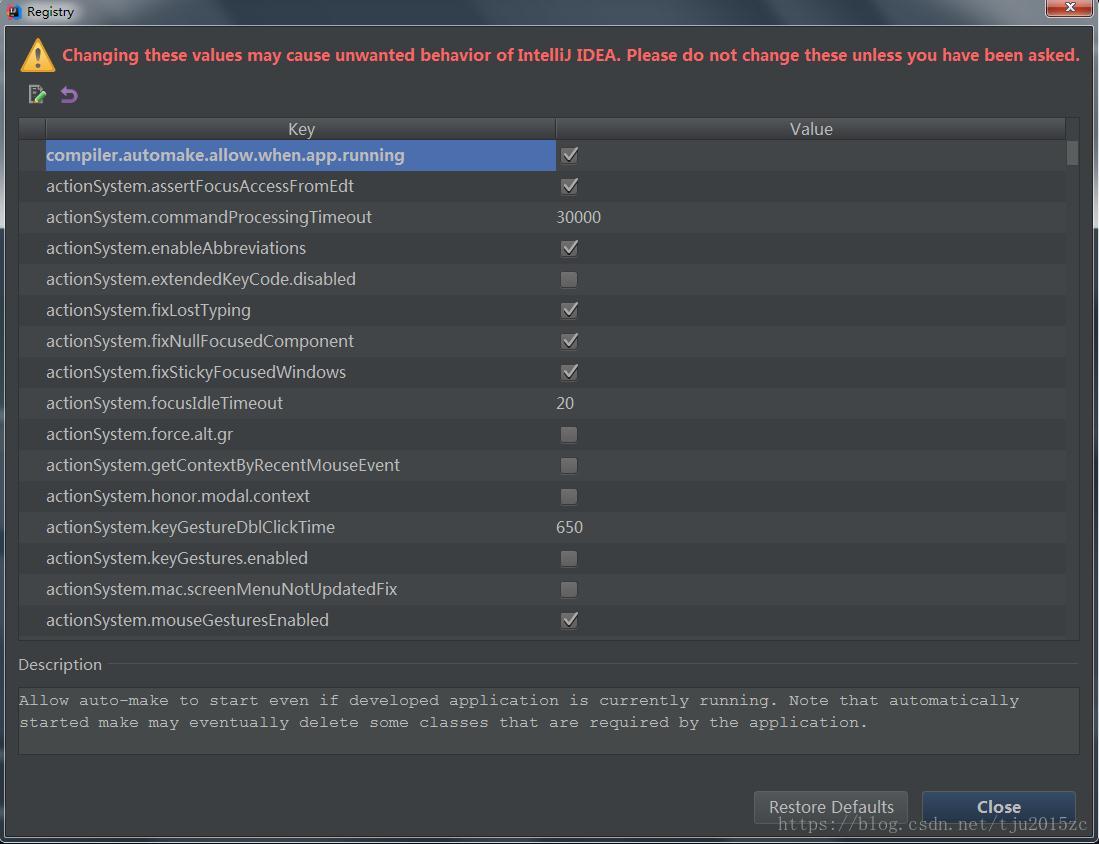Click the keyGestureDblClickTime value 650
The height and width of the screenshot is (844, 1099).
(x=569, y=527)
